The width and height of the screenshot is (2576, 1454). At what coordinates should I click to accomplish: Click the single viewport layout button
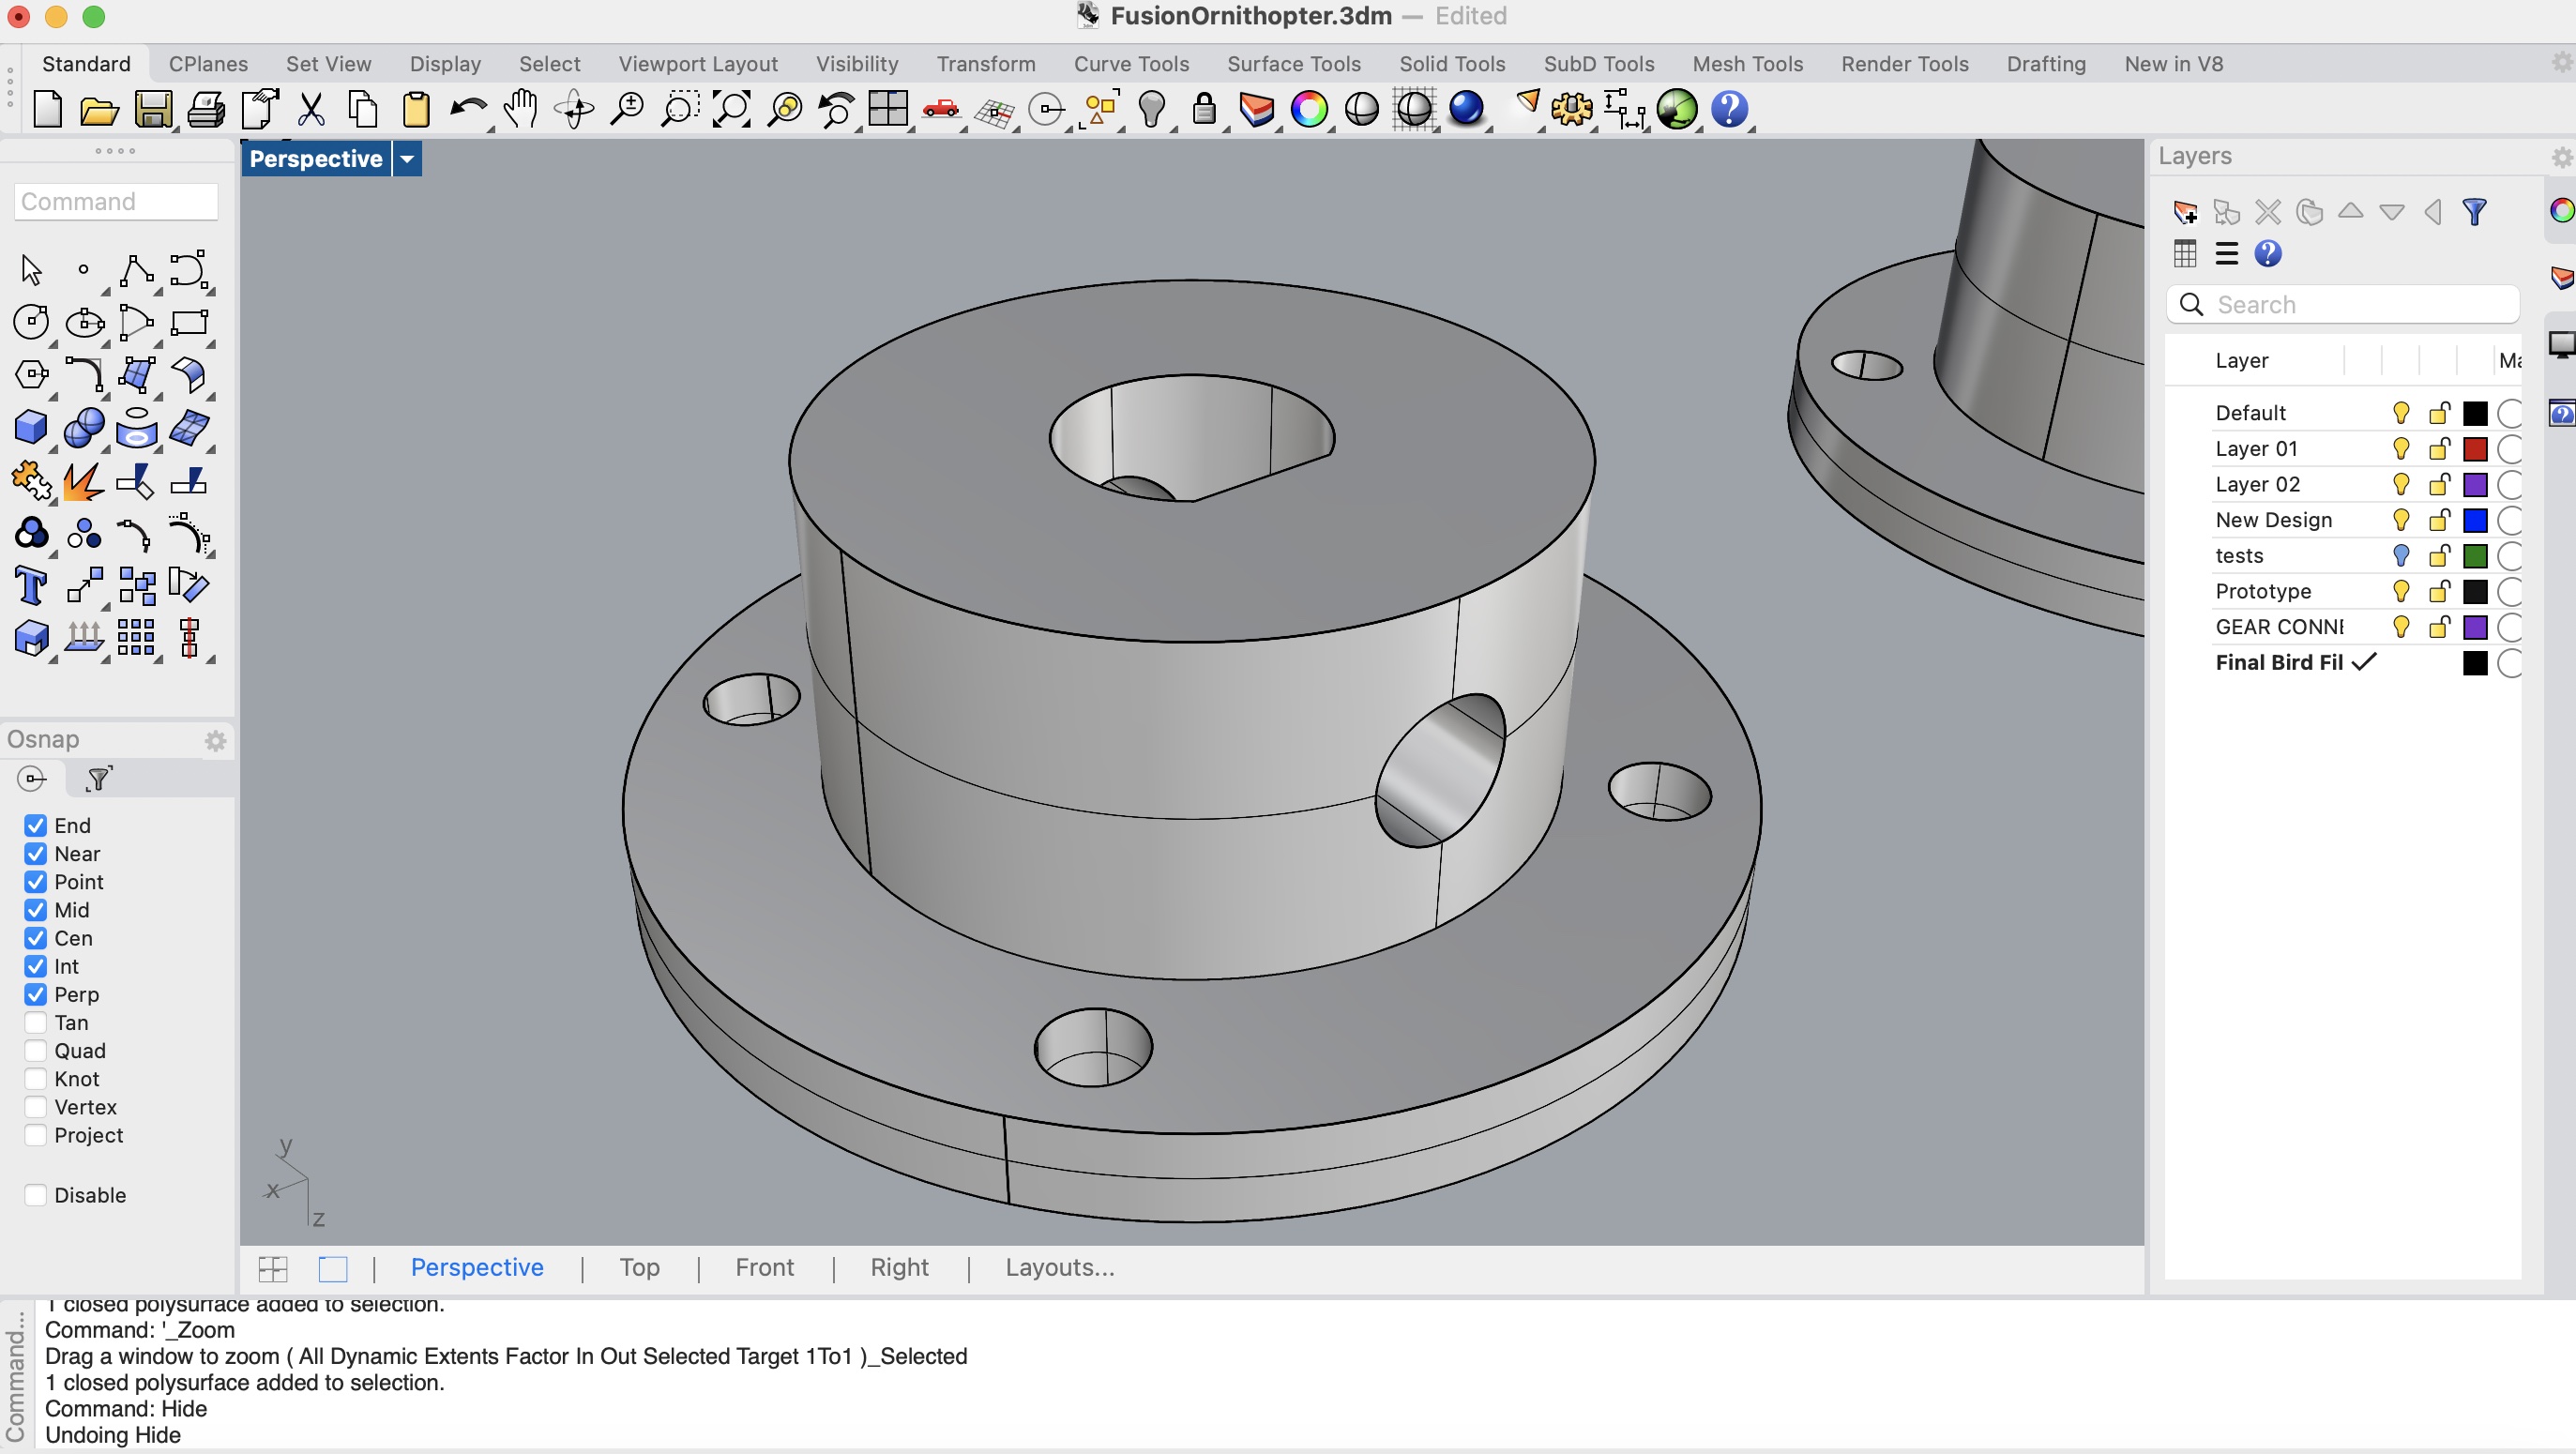(333, 1269)
